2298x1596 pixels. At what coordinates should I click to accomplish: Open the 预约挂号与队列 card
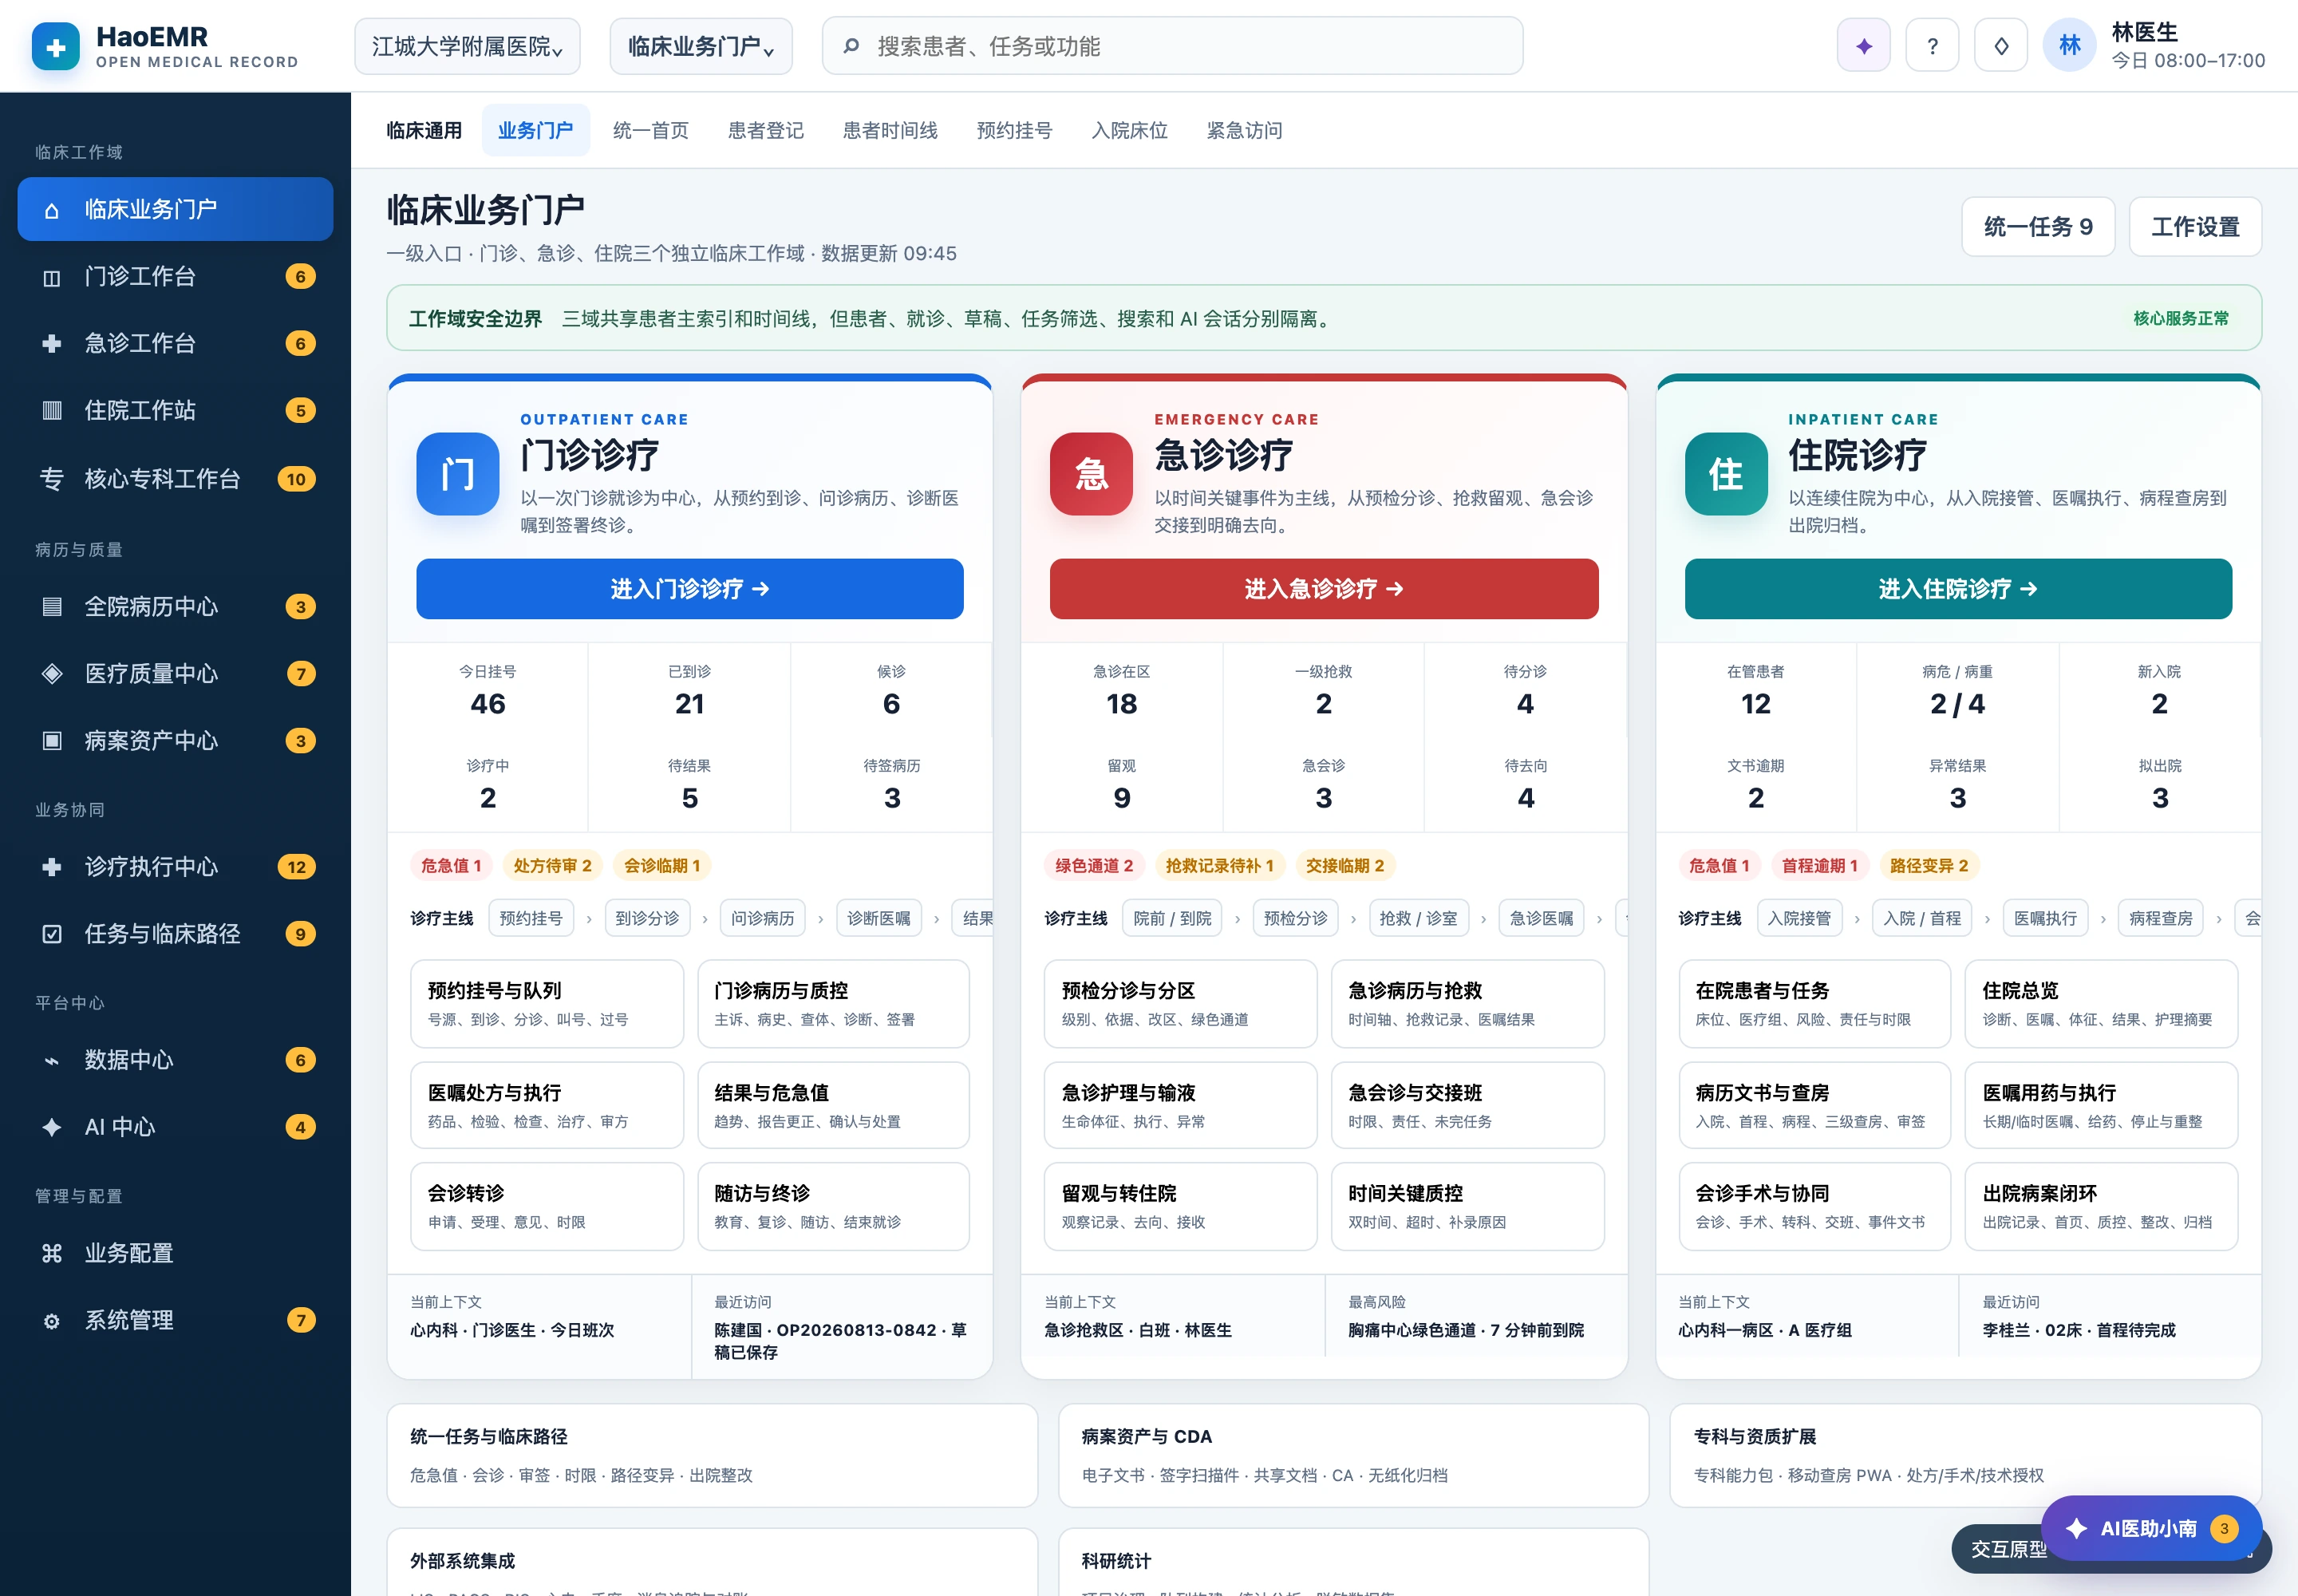pos(547,1003)
